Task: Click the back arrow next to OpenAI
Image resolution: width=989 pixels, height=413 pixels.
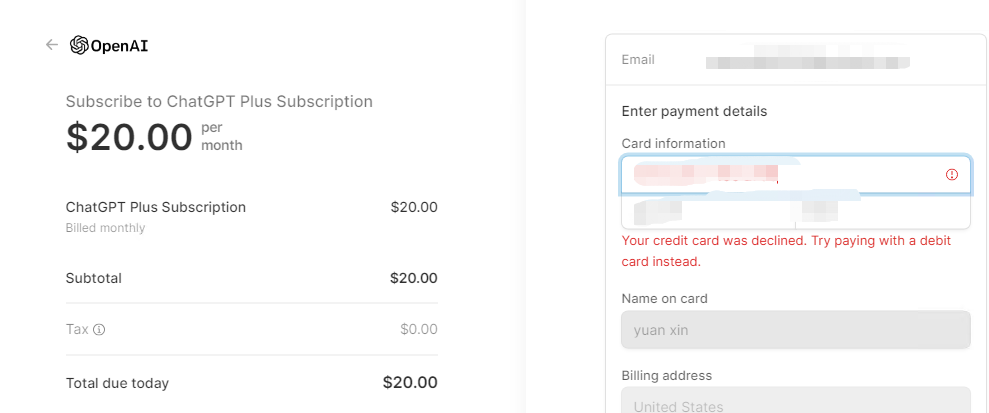Action: [x=52, y=45]
